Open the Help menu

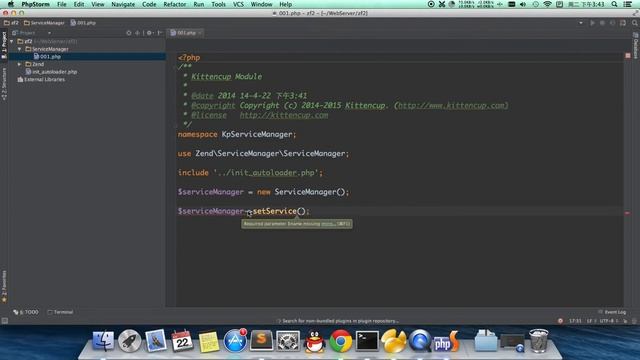coord(285,4)
